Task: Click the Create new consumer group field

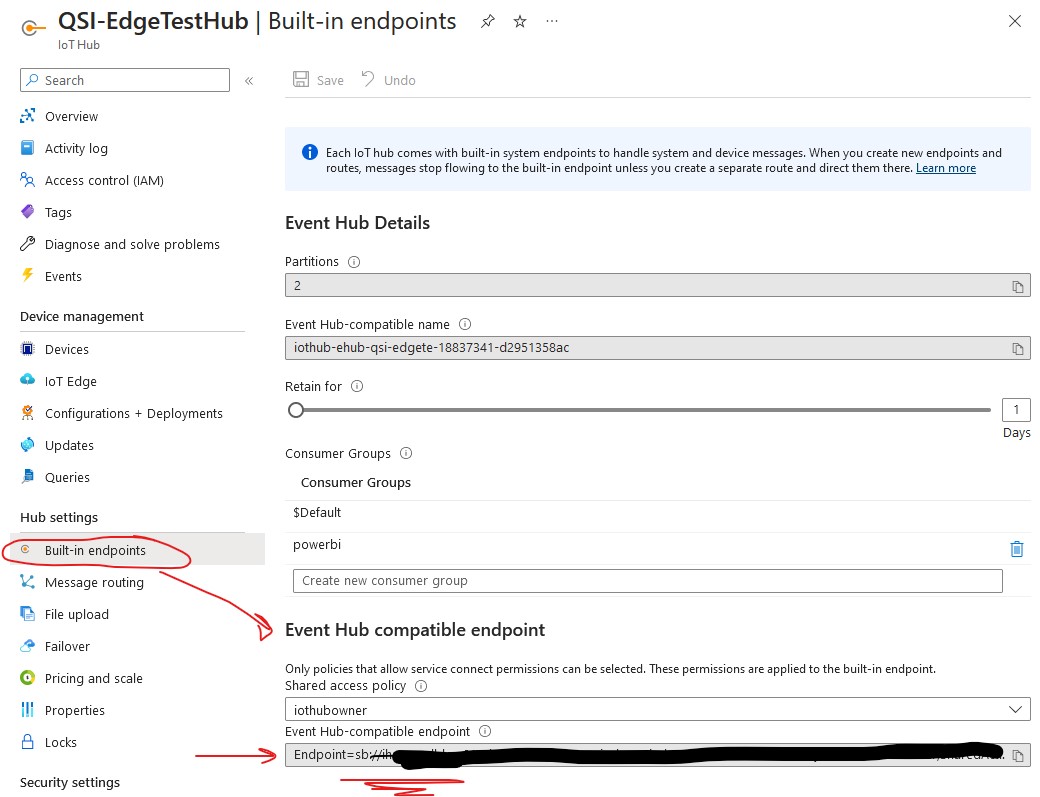Action: click(647, 581)
